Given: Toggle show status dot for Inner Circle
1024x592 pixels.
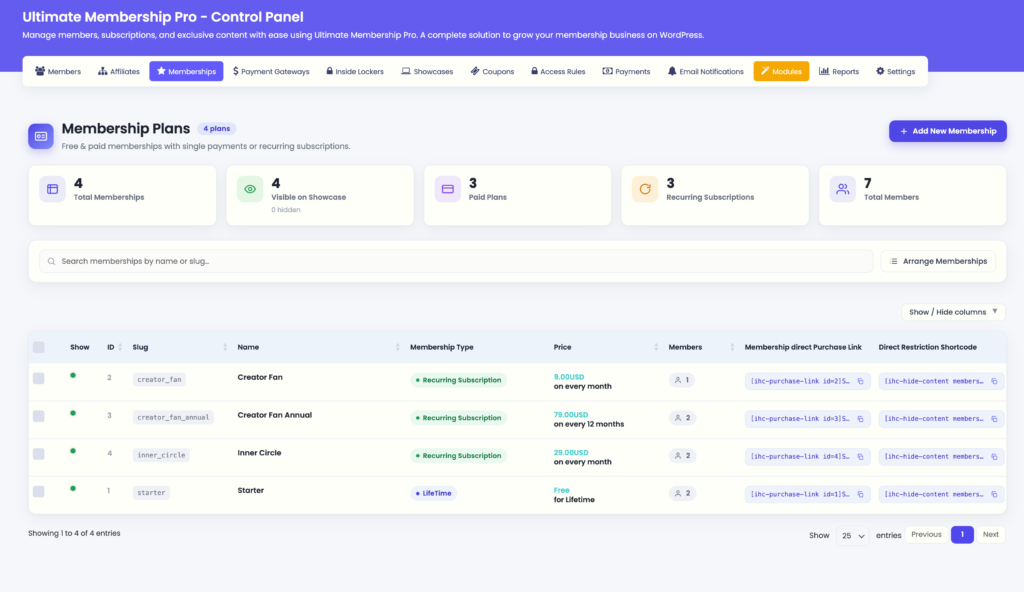Looking at the screenshot, I should pyautogui.click(x=73, y=451).
